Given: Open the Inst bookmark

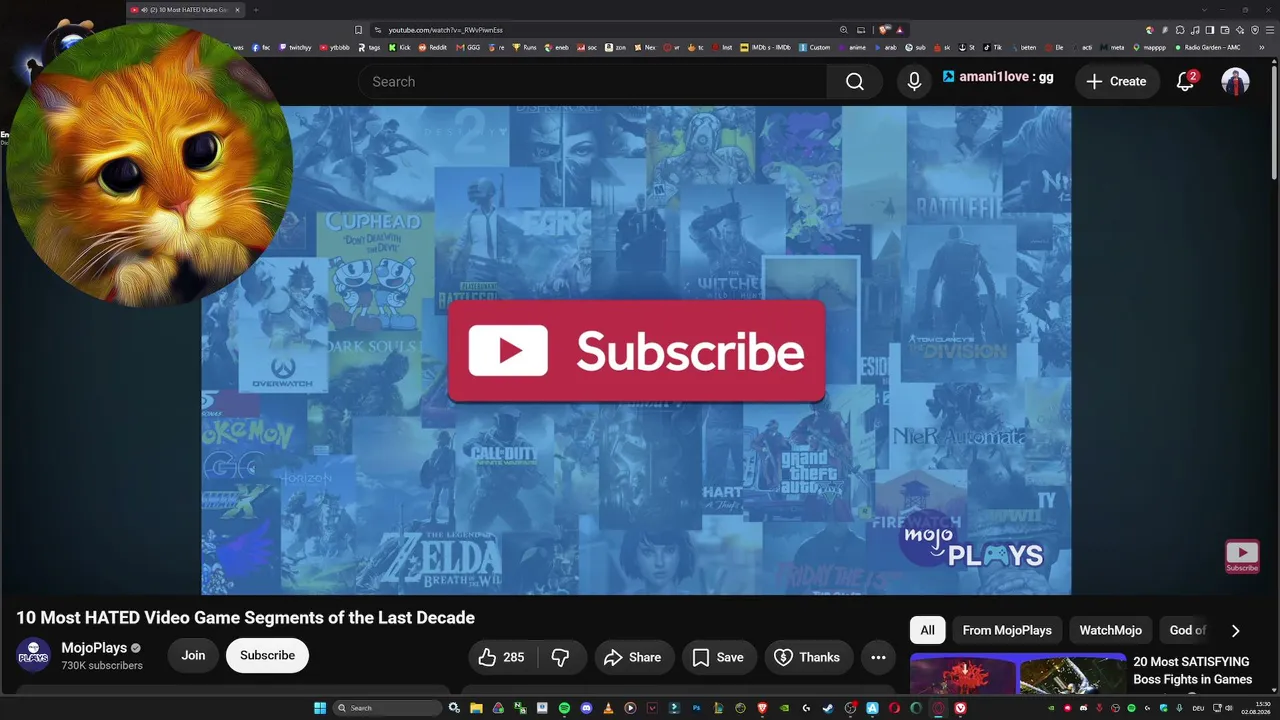Looking at the screenshot, I should 722,47.
